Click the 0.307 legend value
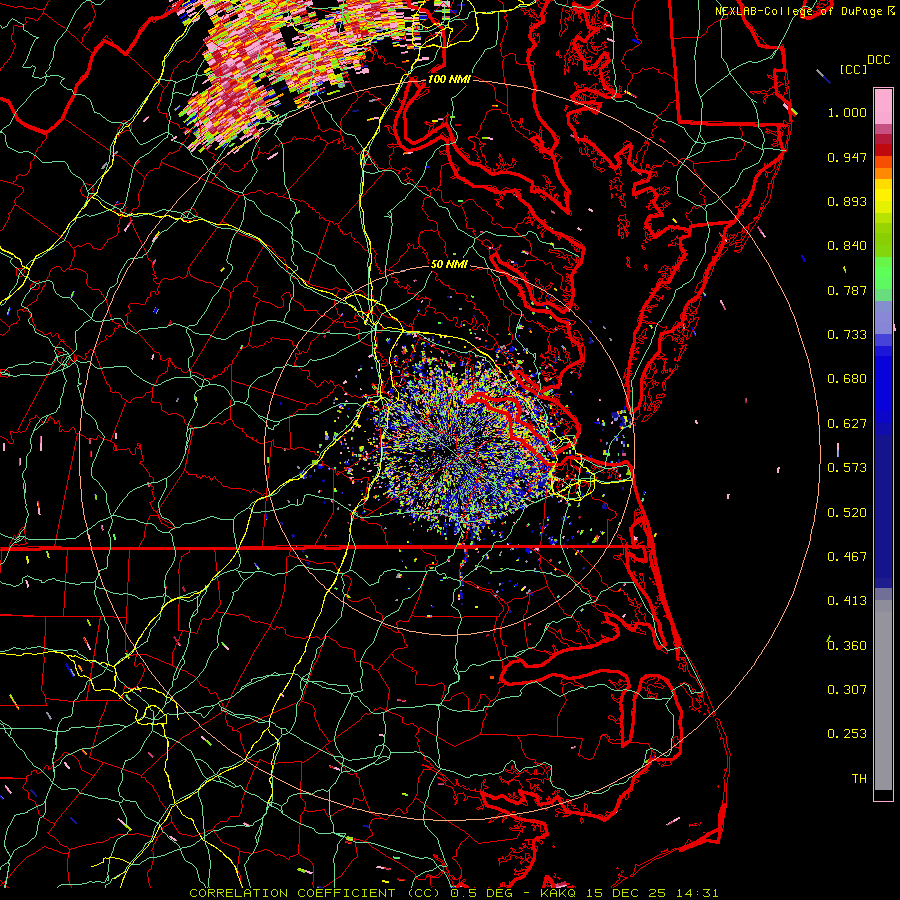This screenshot has height=900, width=900. coord(847,690)
